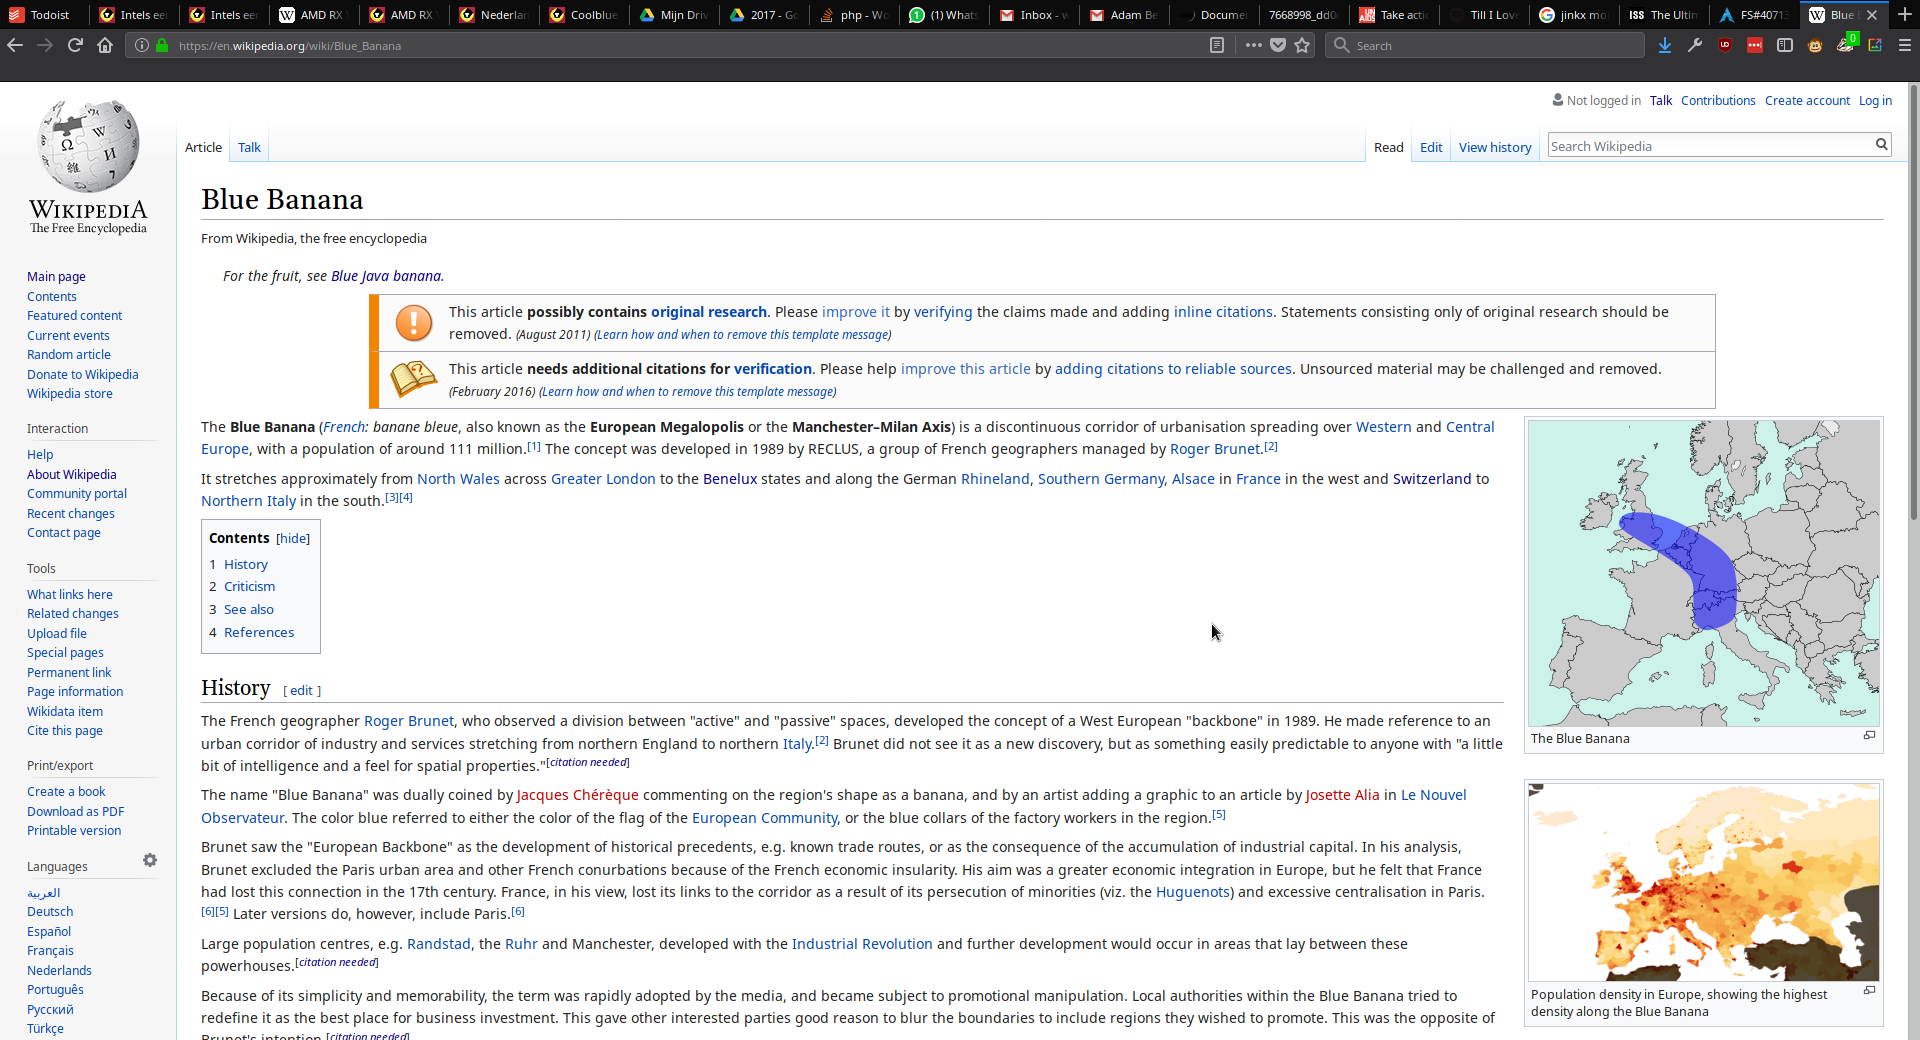This screenshot has width=1920, height=1040.
Task: Open page actions three-dots menu
Action: coord(1253,45)
